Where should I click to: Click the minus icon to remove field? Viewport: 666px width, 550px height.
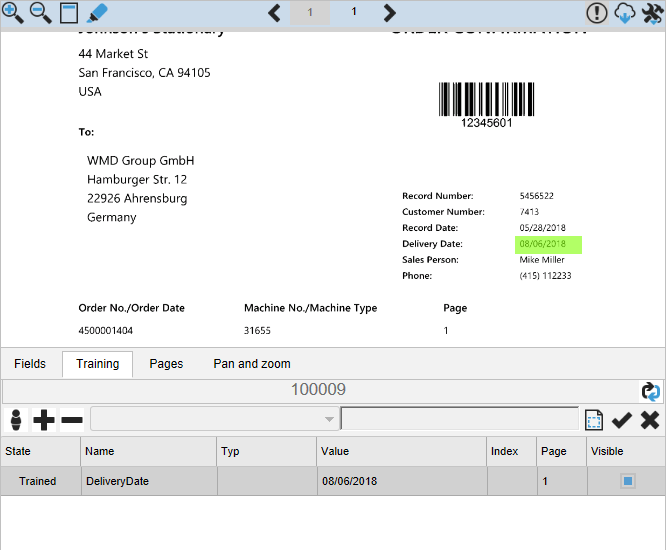[72, 419]
